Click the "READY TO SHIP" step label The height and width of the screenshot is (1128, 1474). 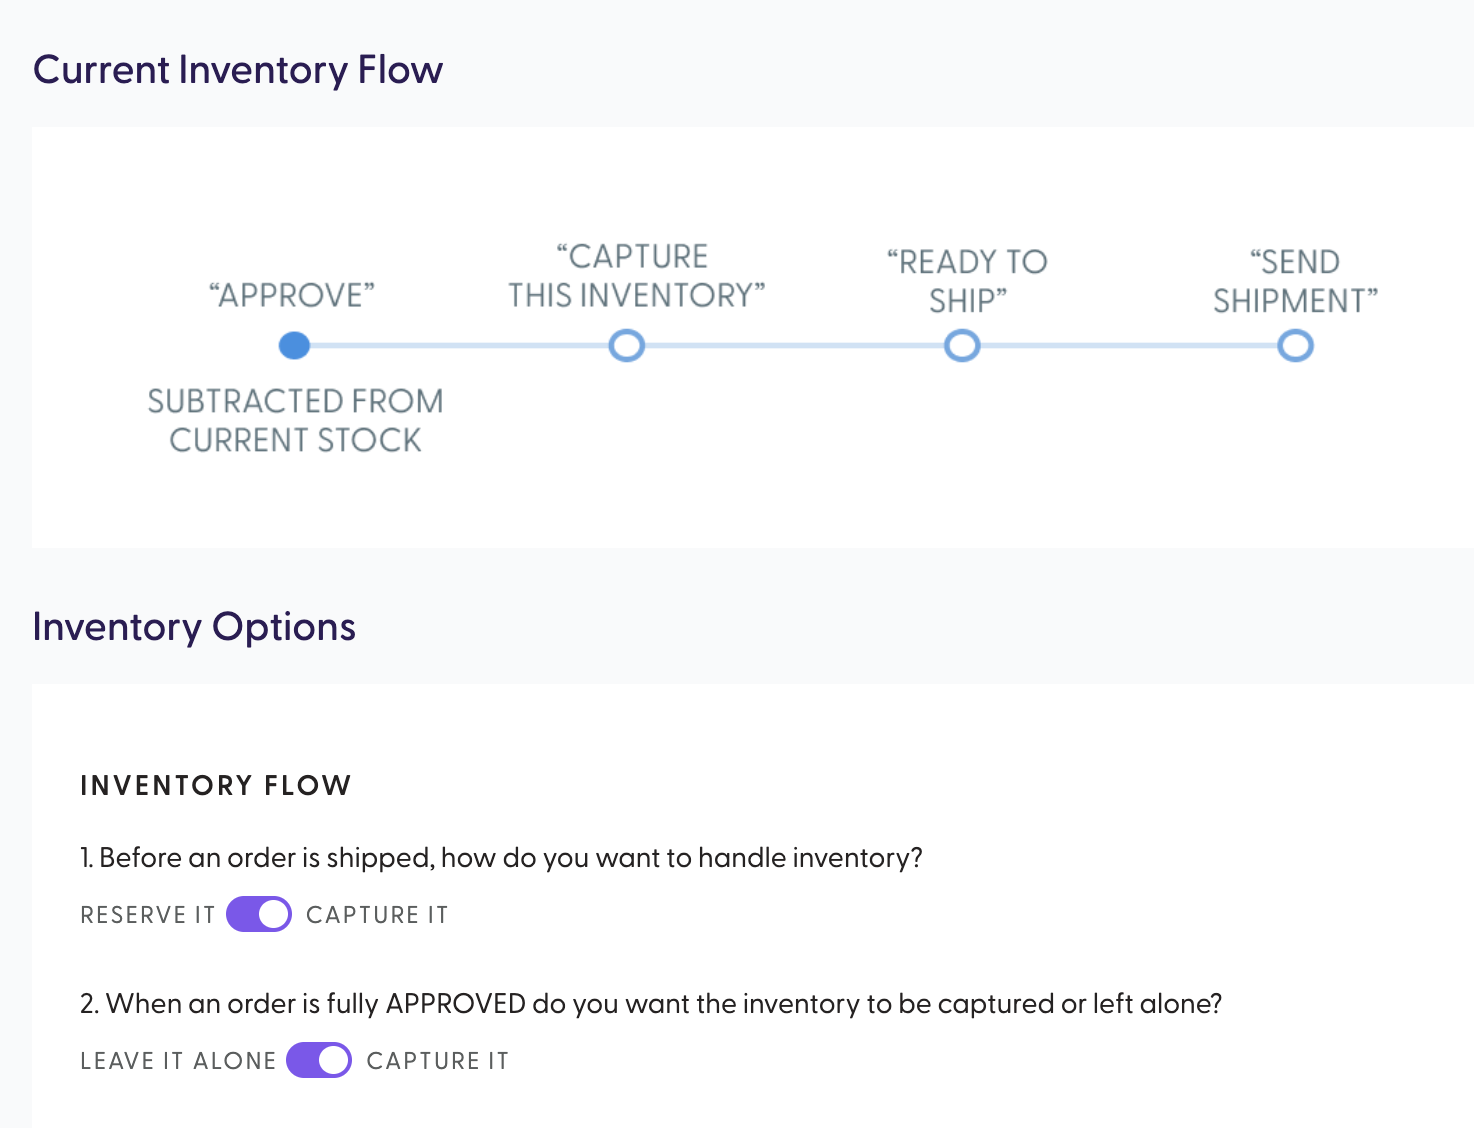tap(967, 281)
